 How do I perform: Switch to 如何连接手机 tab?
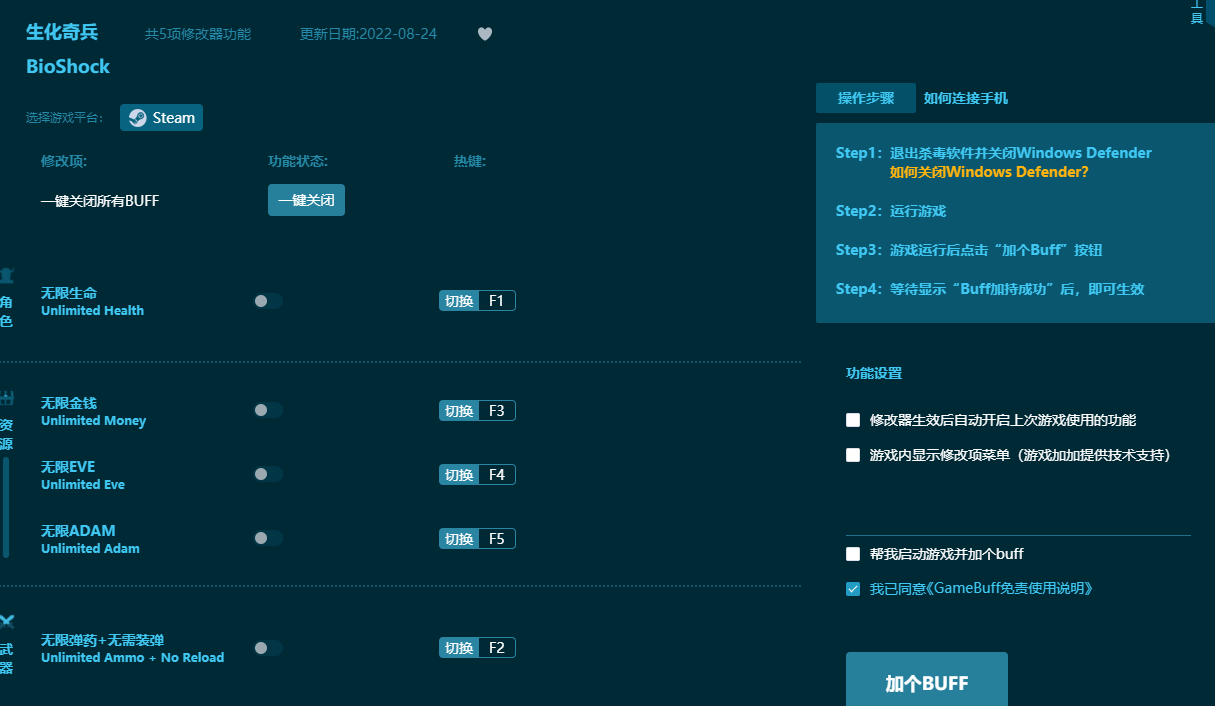[x=966, y=98]
